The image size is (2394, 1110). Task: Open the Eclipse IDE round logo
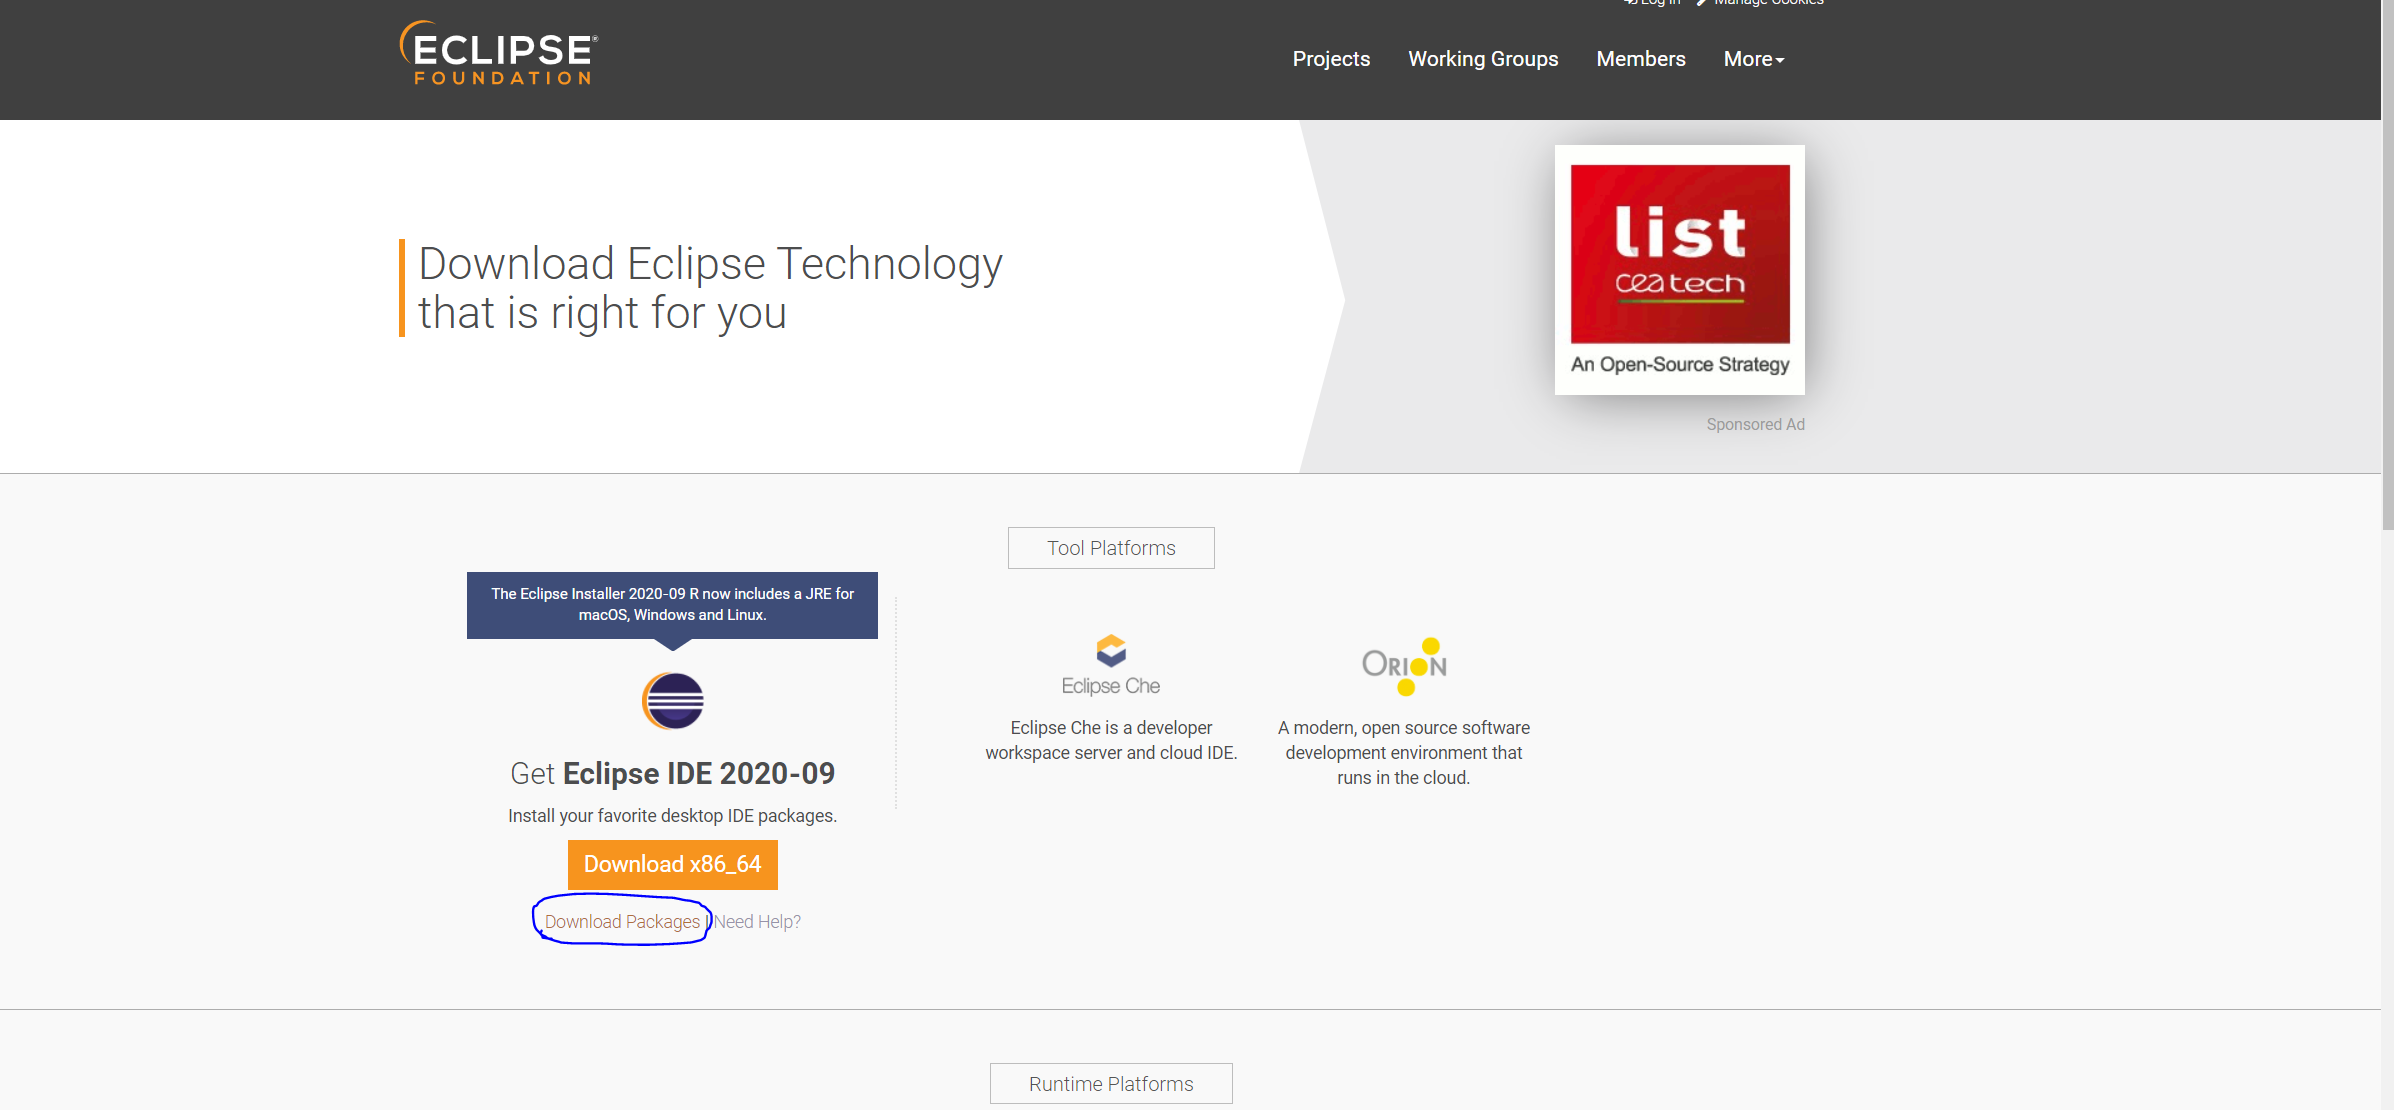[x=673, y=701]
